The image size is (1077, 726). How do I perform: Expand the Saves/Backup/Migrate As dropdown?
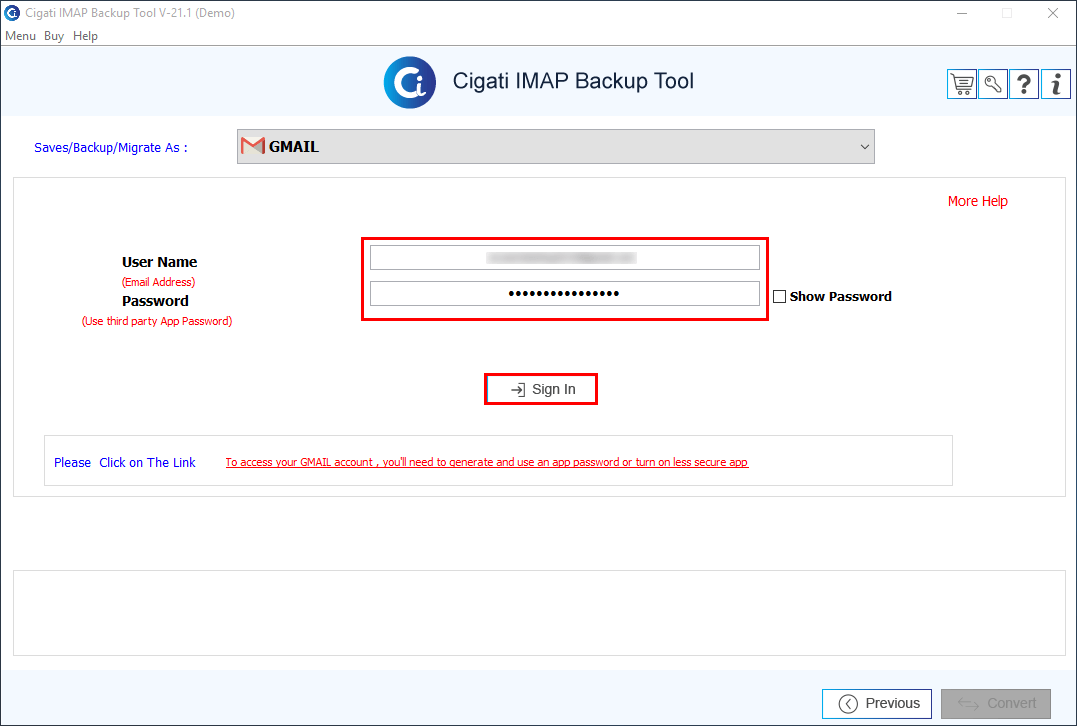pyautogui.click(x=556, y=146)
